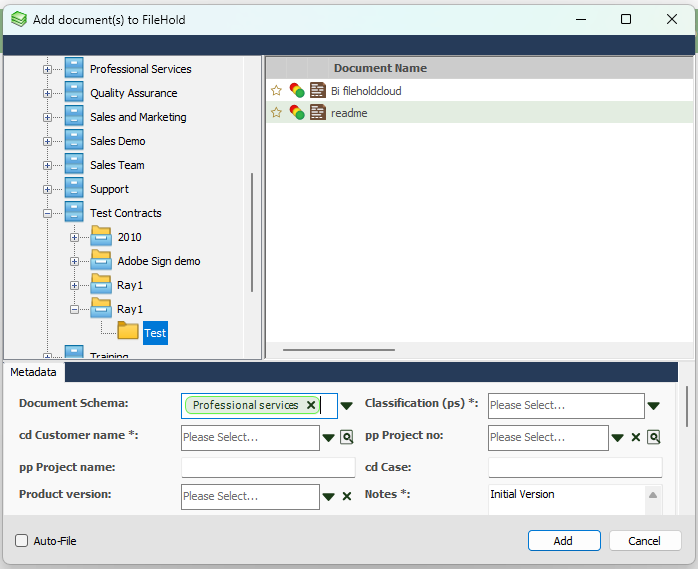Enable the Auto-File checkbox
This screenshot has width=698, height=569.
22,541
